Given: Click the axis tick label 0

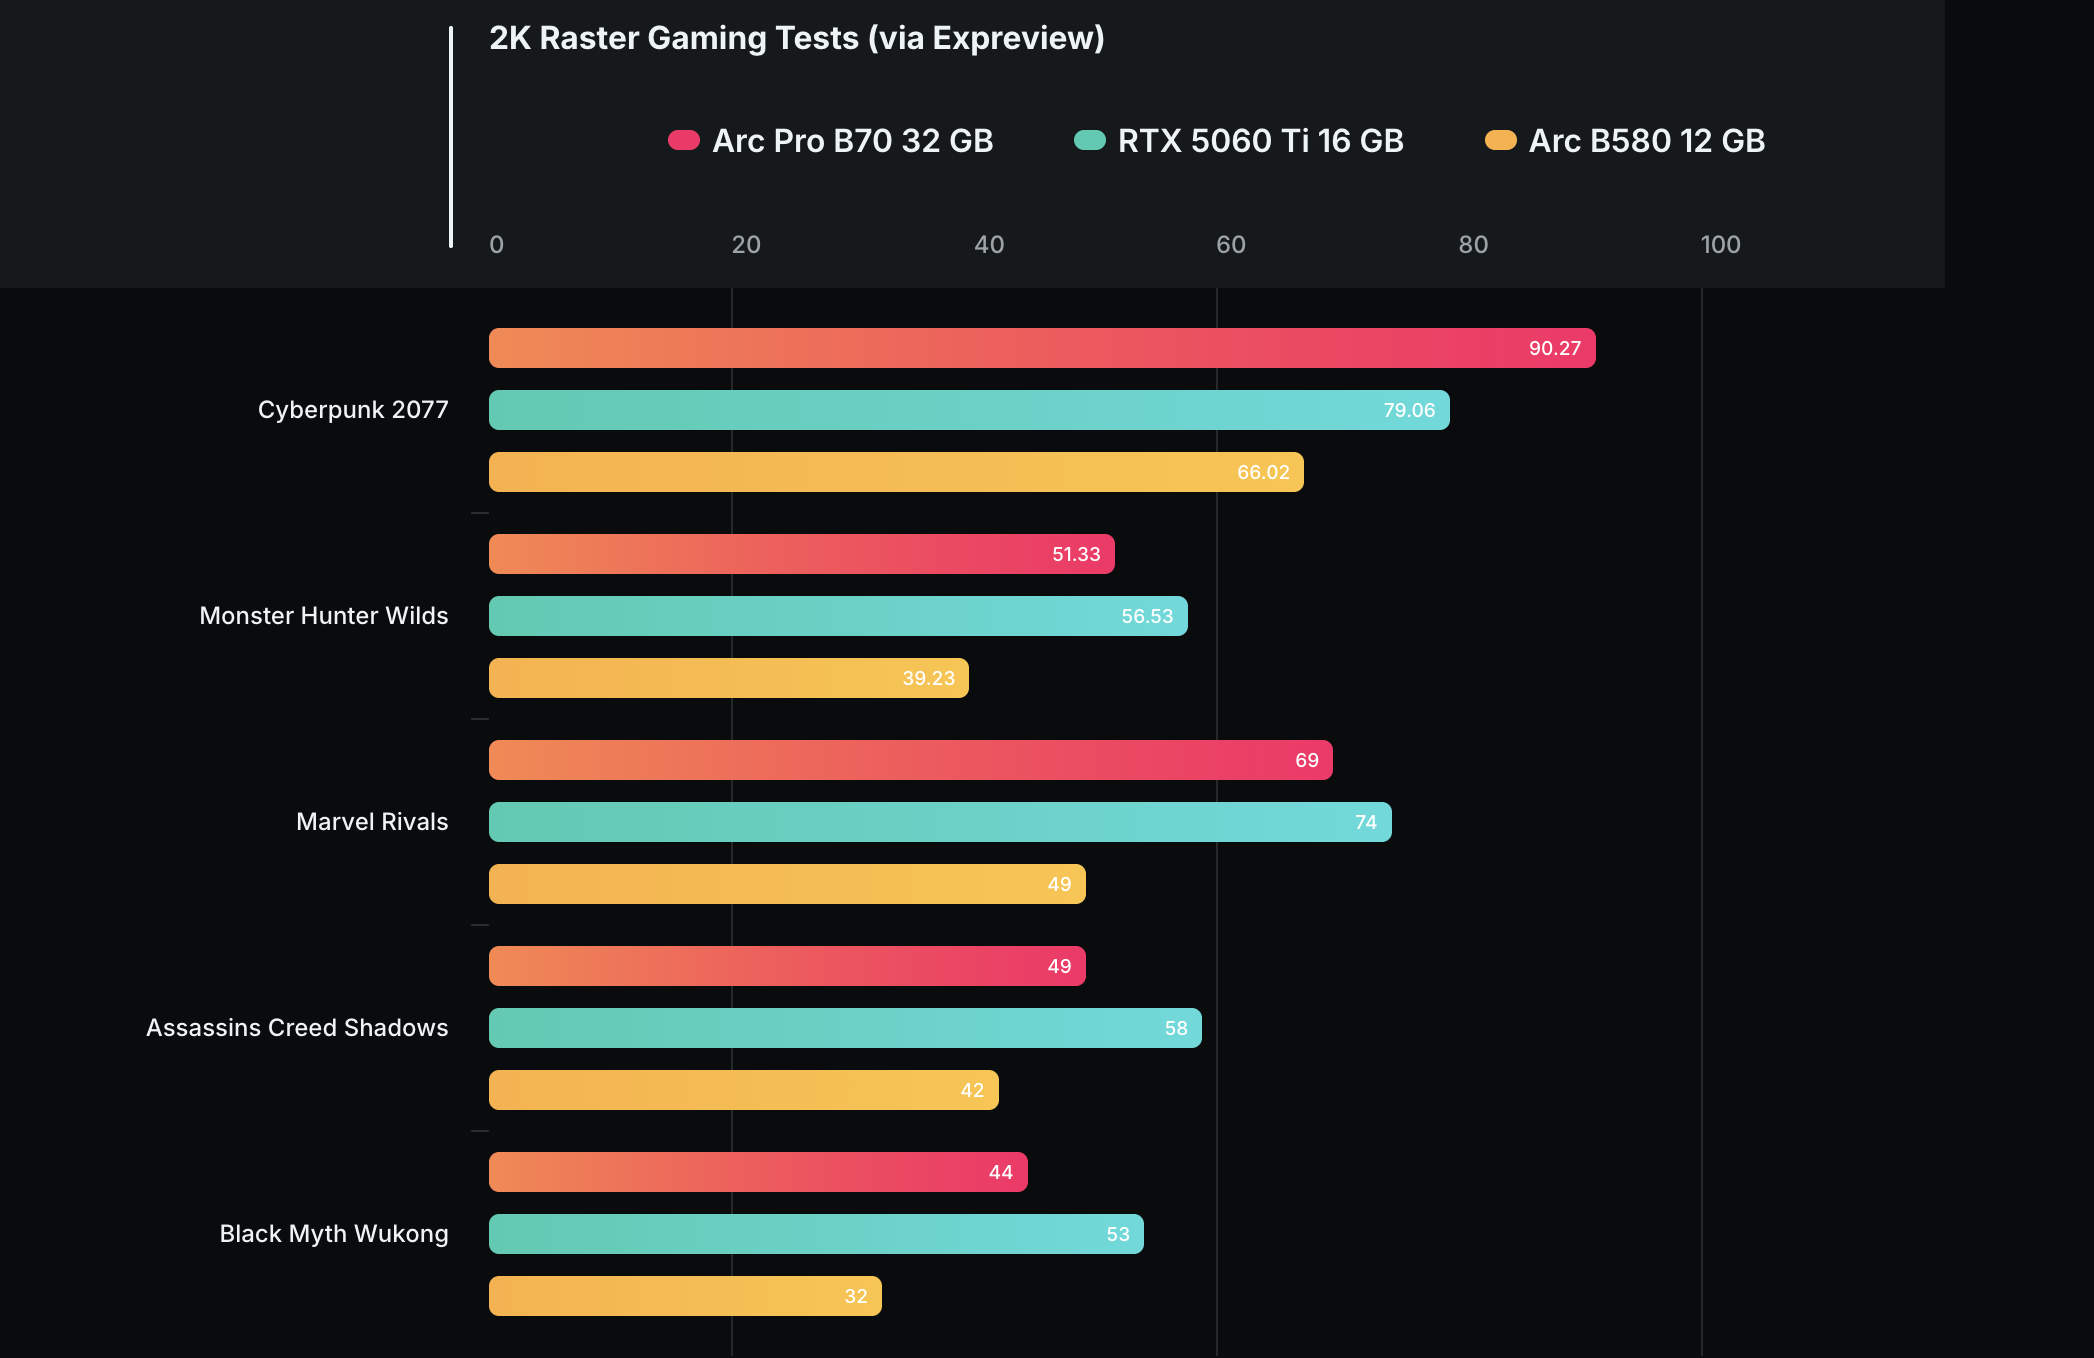Looking at the screenshot, I should pos(497,245).
